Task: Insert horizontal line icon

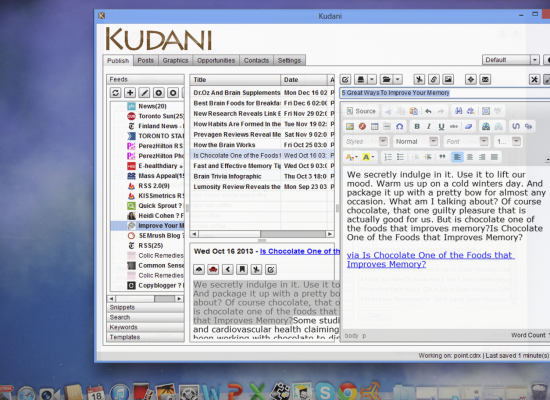Action: [387, 126]
